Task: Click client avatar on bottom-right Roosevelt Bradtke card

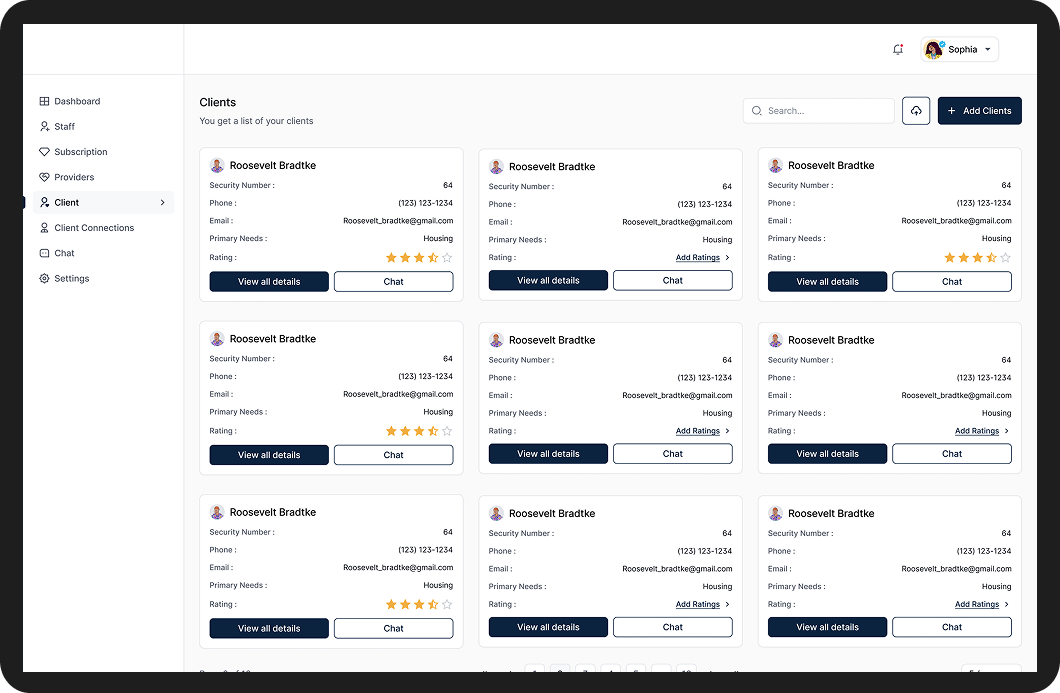Action: click(775, 514)
